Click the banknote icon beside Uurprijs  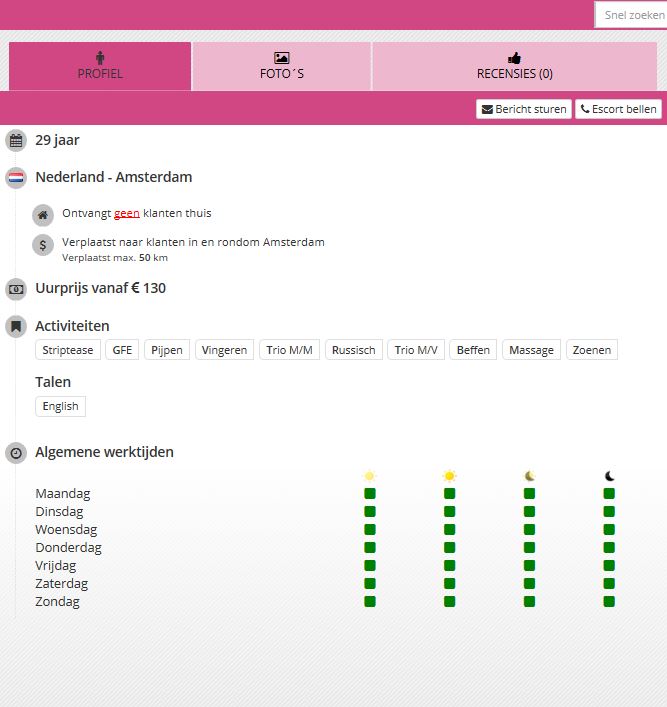point(16,289)
